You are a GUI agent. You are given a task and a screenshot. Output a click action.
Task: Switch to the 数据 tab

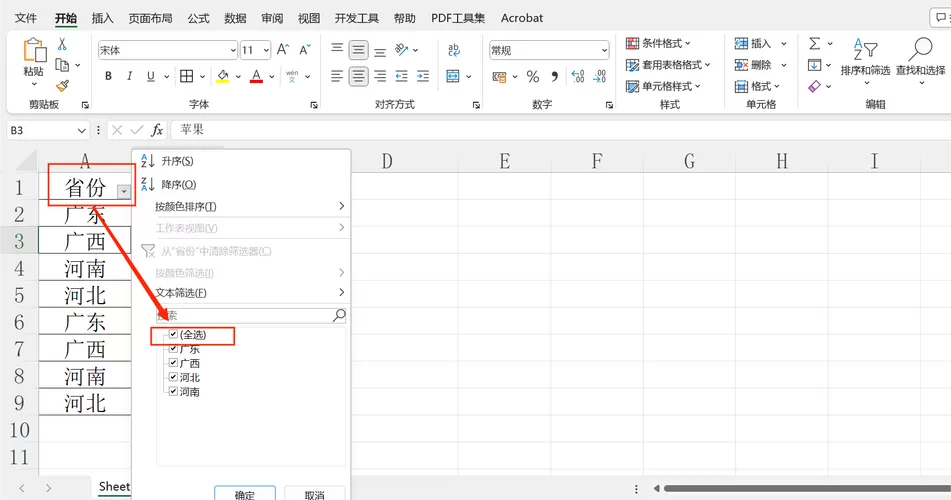click(235, 18)
